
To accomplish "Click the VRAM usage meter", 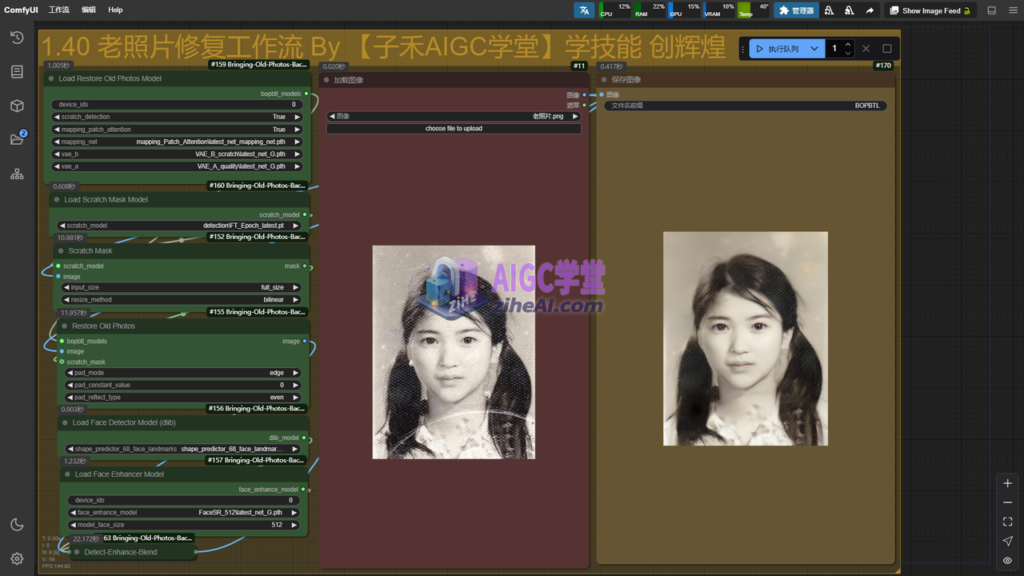I will [719, 10].
